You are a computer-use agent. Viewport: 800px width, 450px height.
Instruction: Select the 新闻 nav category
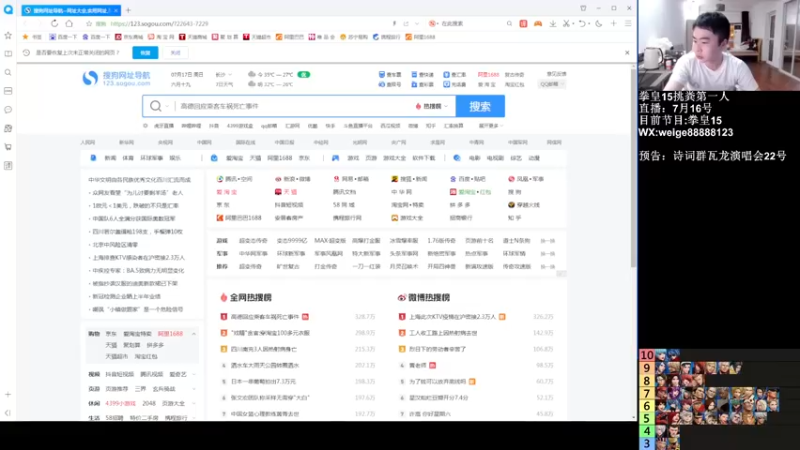pos(110,158)
